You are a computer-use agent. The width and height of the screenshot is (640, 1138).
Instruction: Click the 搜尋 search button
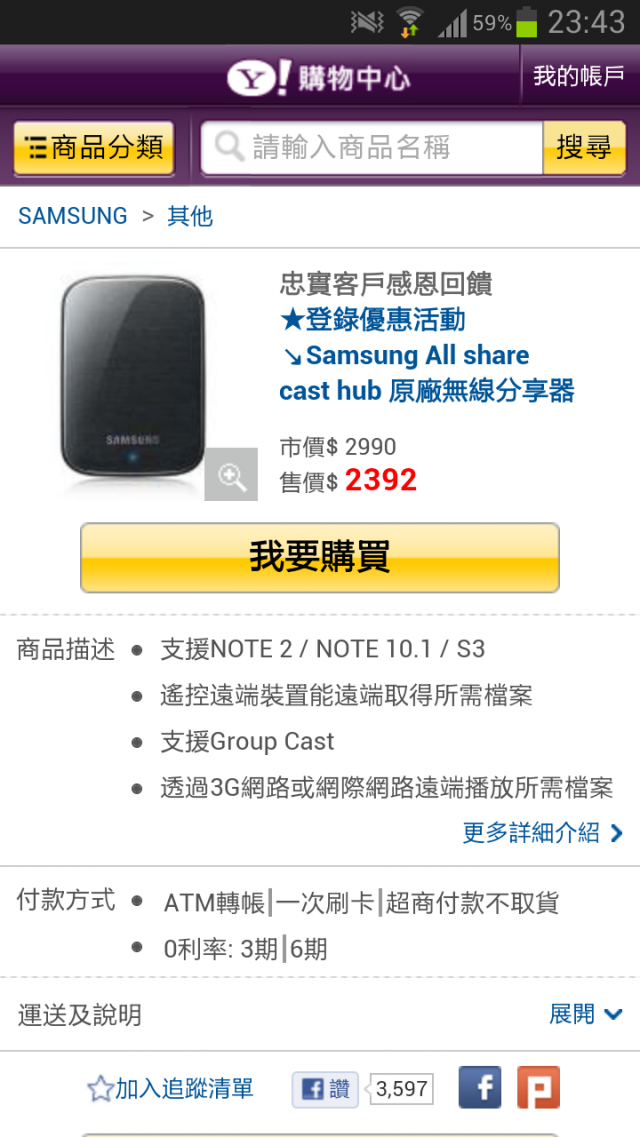[584, 148]
